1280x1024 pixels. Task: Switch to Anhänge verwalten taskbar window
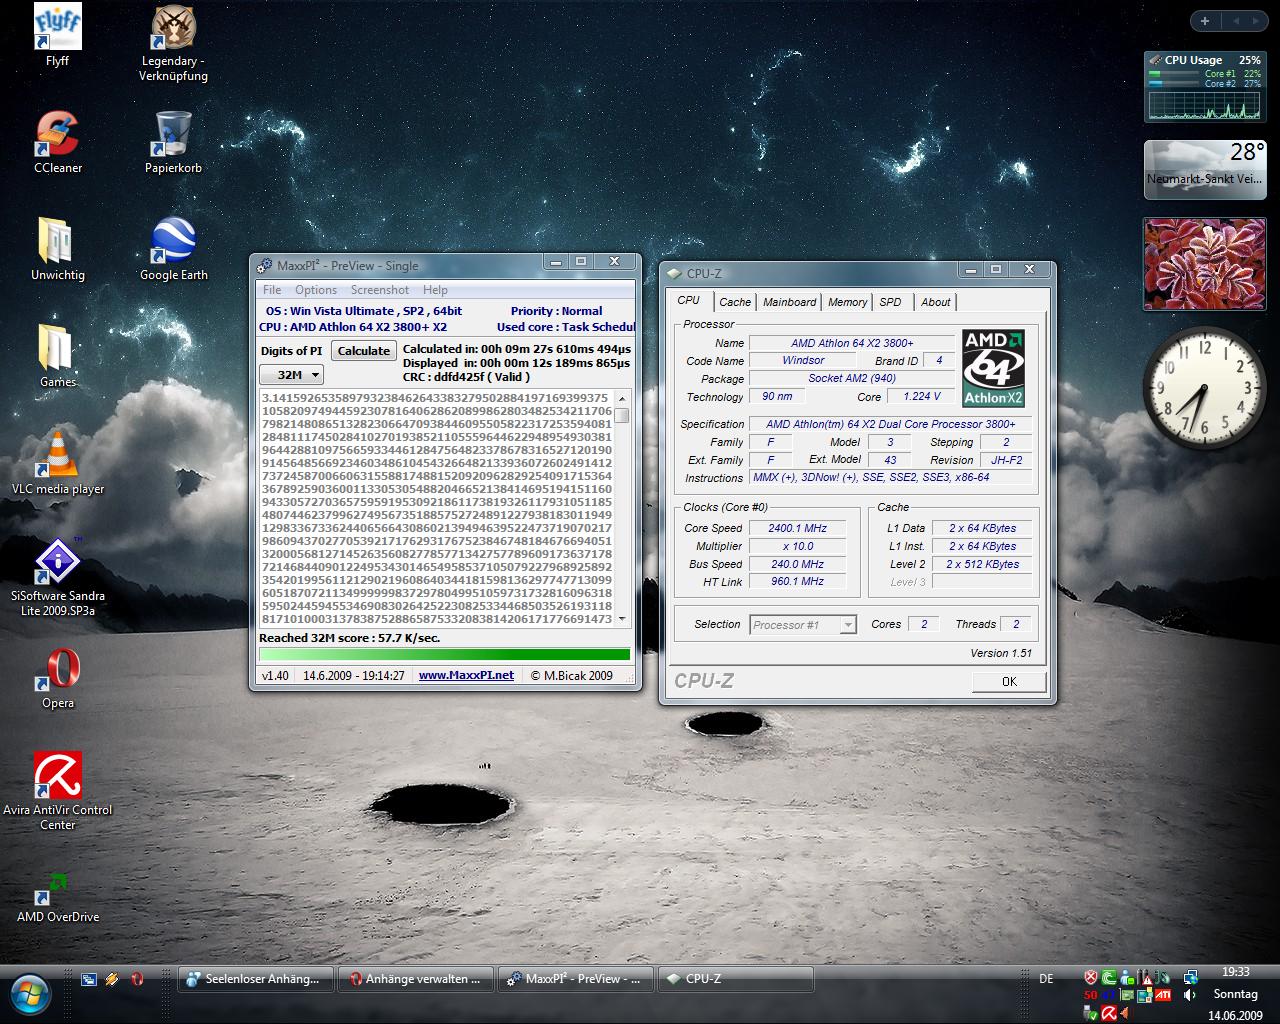[416, 979]
